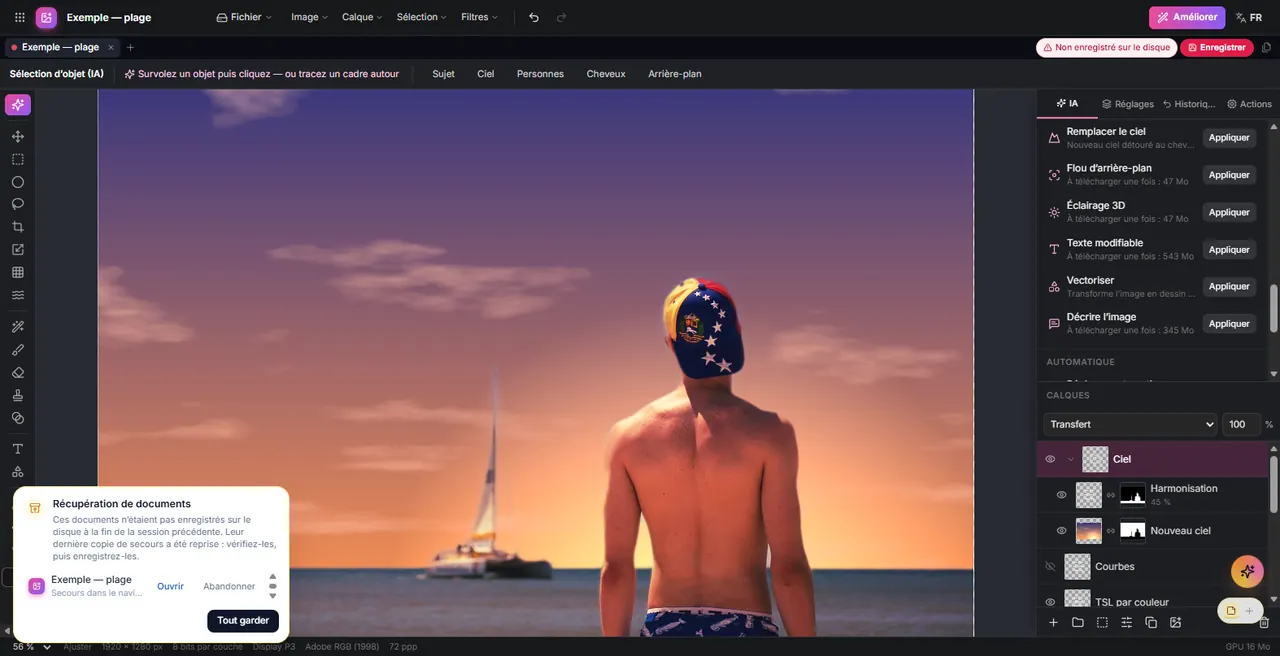Viewport: 1280px width, 656px height.
Task: Select the grid tool in toolbar
Action: point(17,272)
